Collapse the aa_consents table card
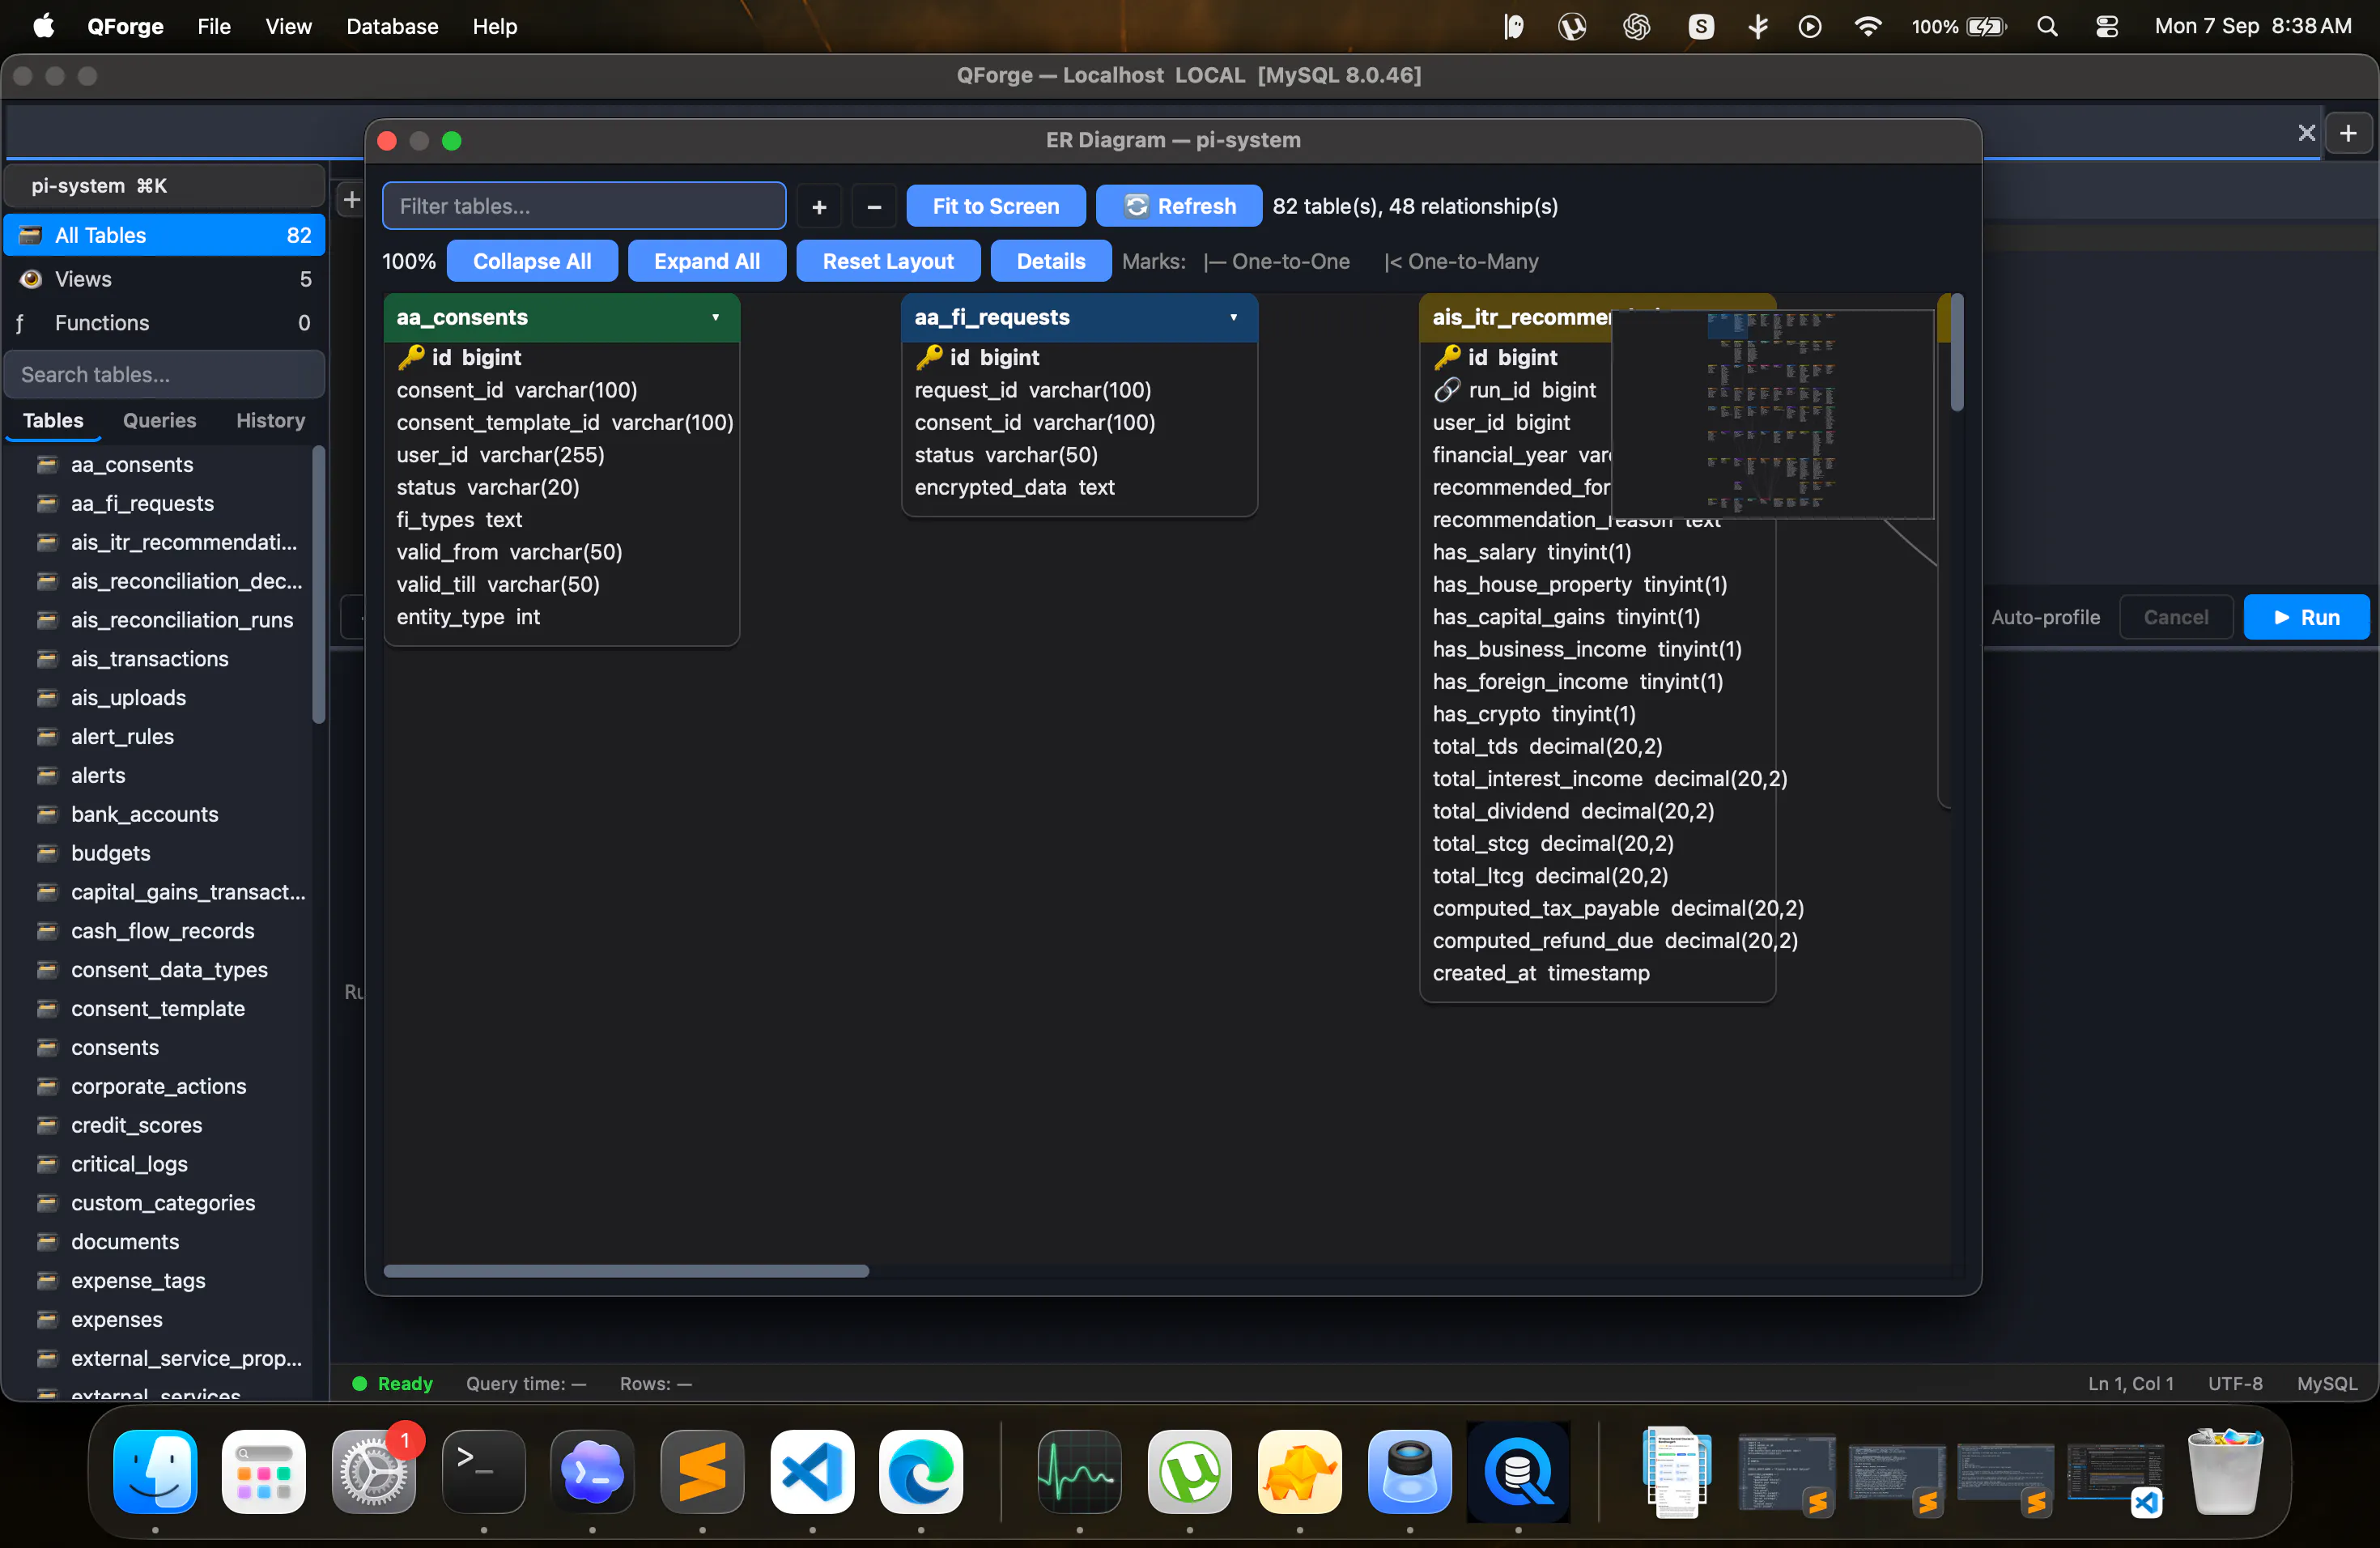2380x1548 pixels. [x=716, y=318]
